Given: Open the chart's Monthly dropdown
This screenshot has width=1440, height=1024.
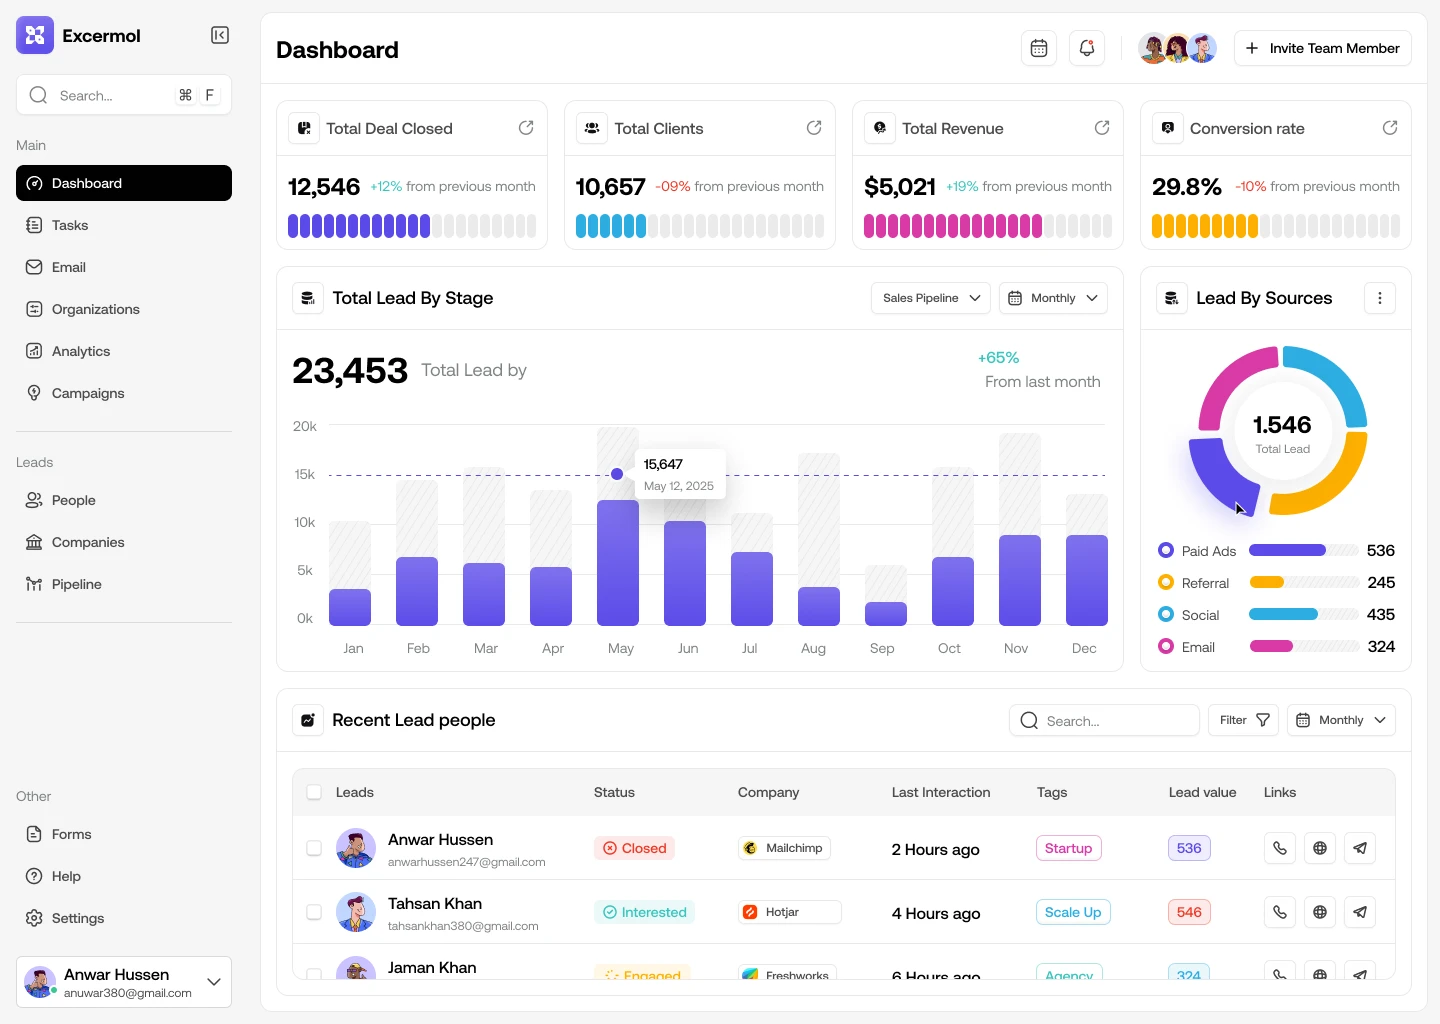Looking at the screenshot, I should coord(1053,298).
